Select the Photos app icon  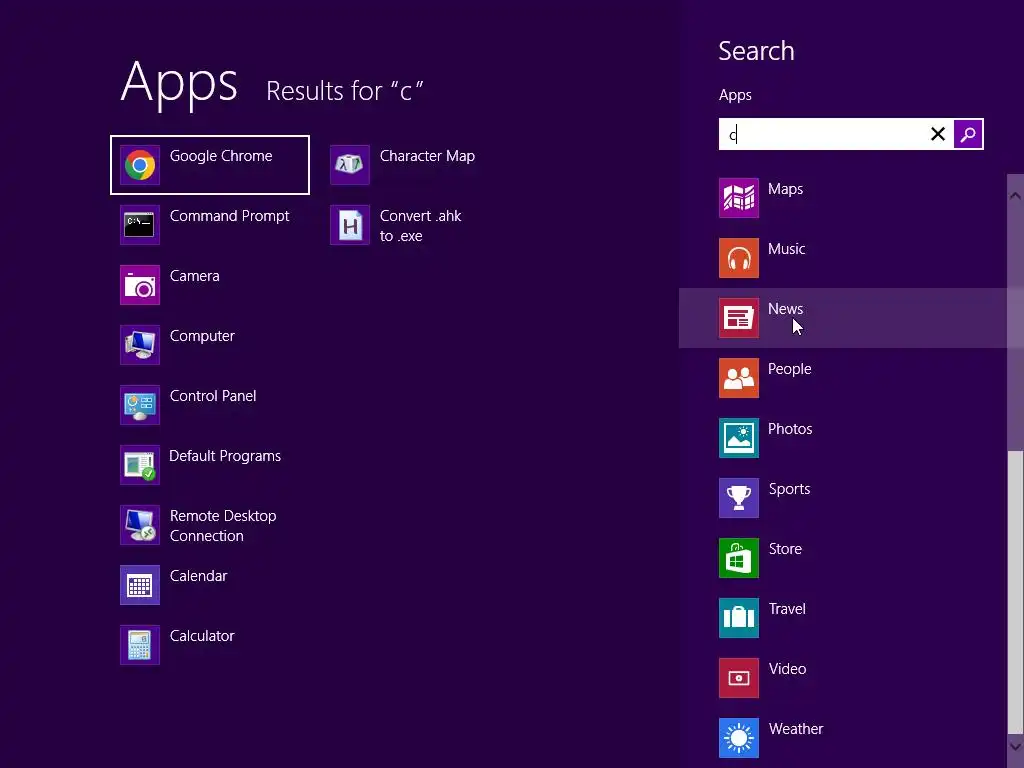739,438
